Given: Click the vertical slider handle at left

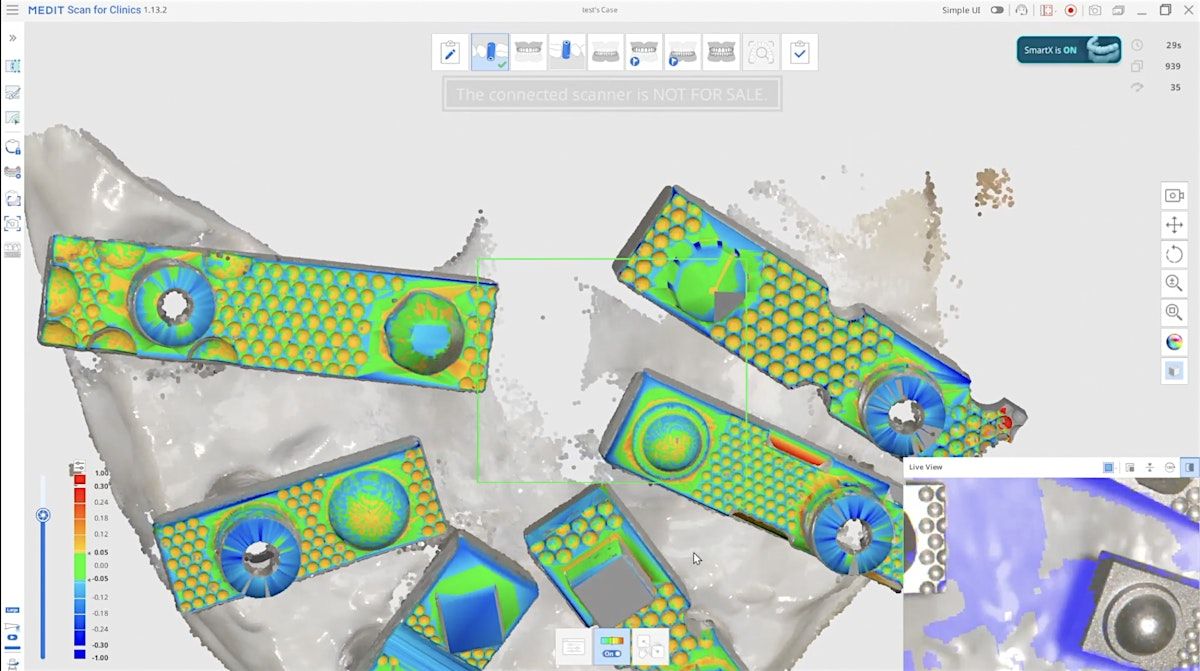Looking at the screenshot, I should coord(43,516).
